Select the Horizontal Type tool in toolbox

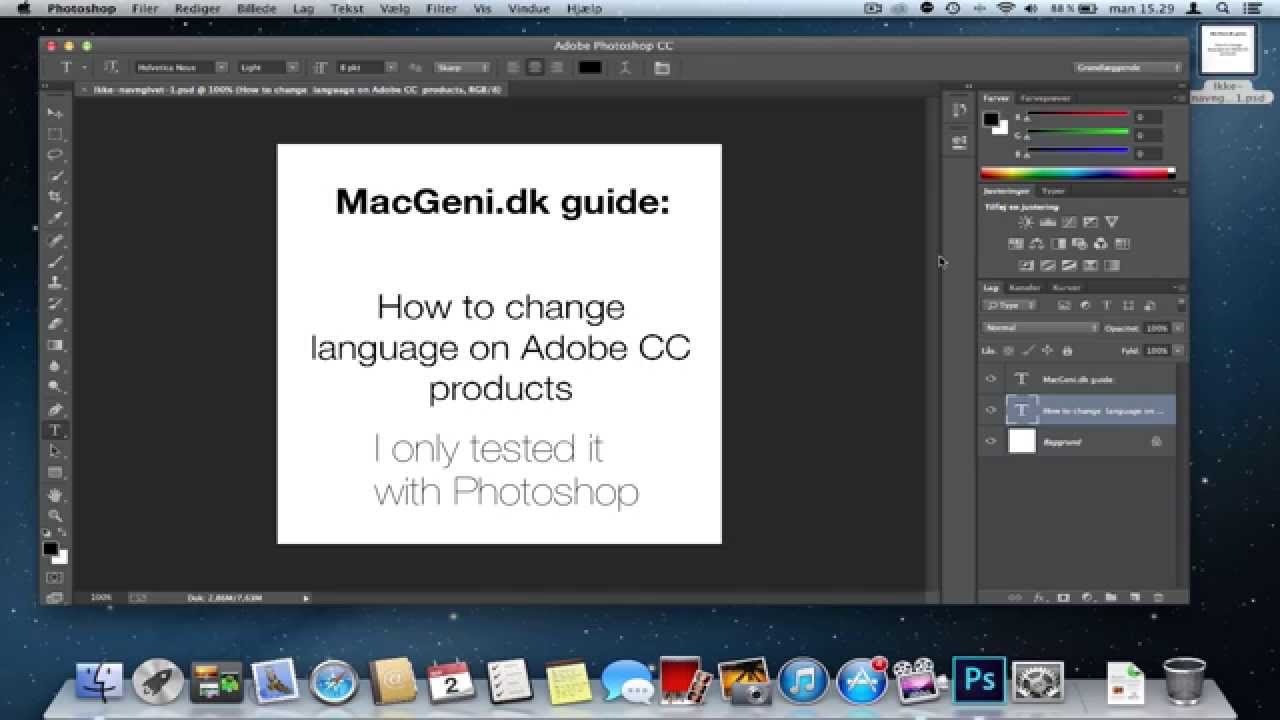tap(55, 430)
